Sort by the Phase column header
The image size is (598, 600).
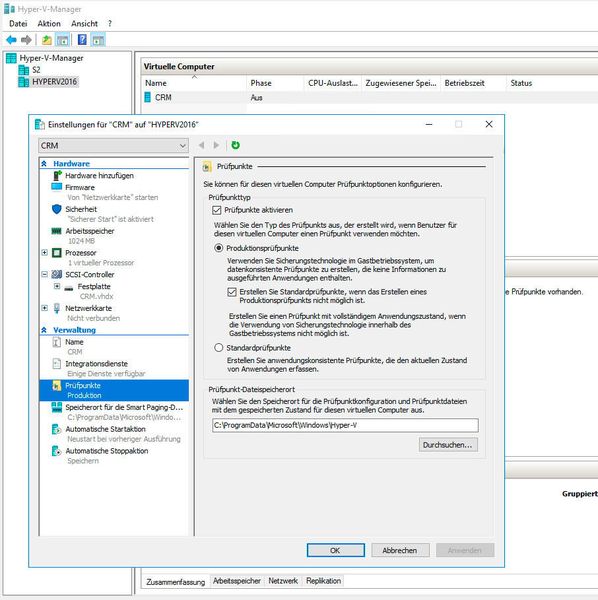(275, 83)
